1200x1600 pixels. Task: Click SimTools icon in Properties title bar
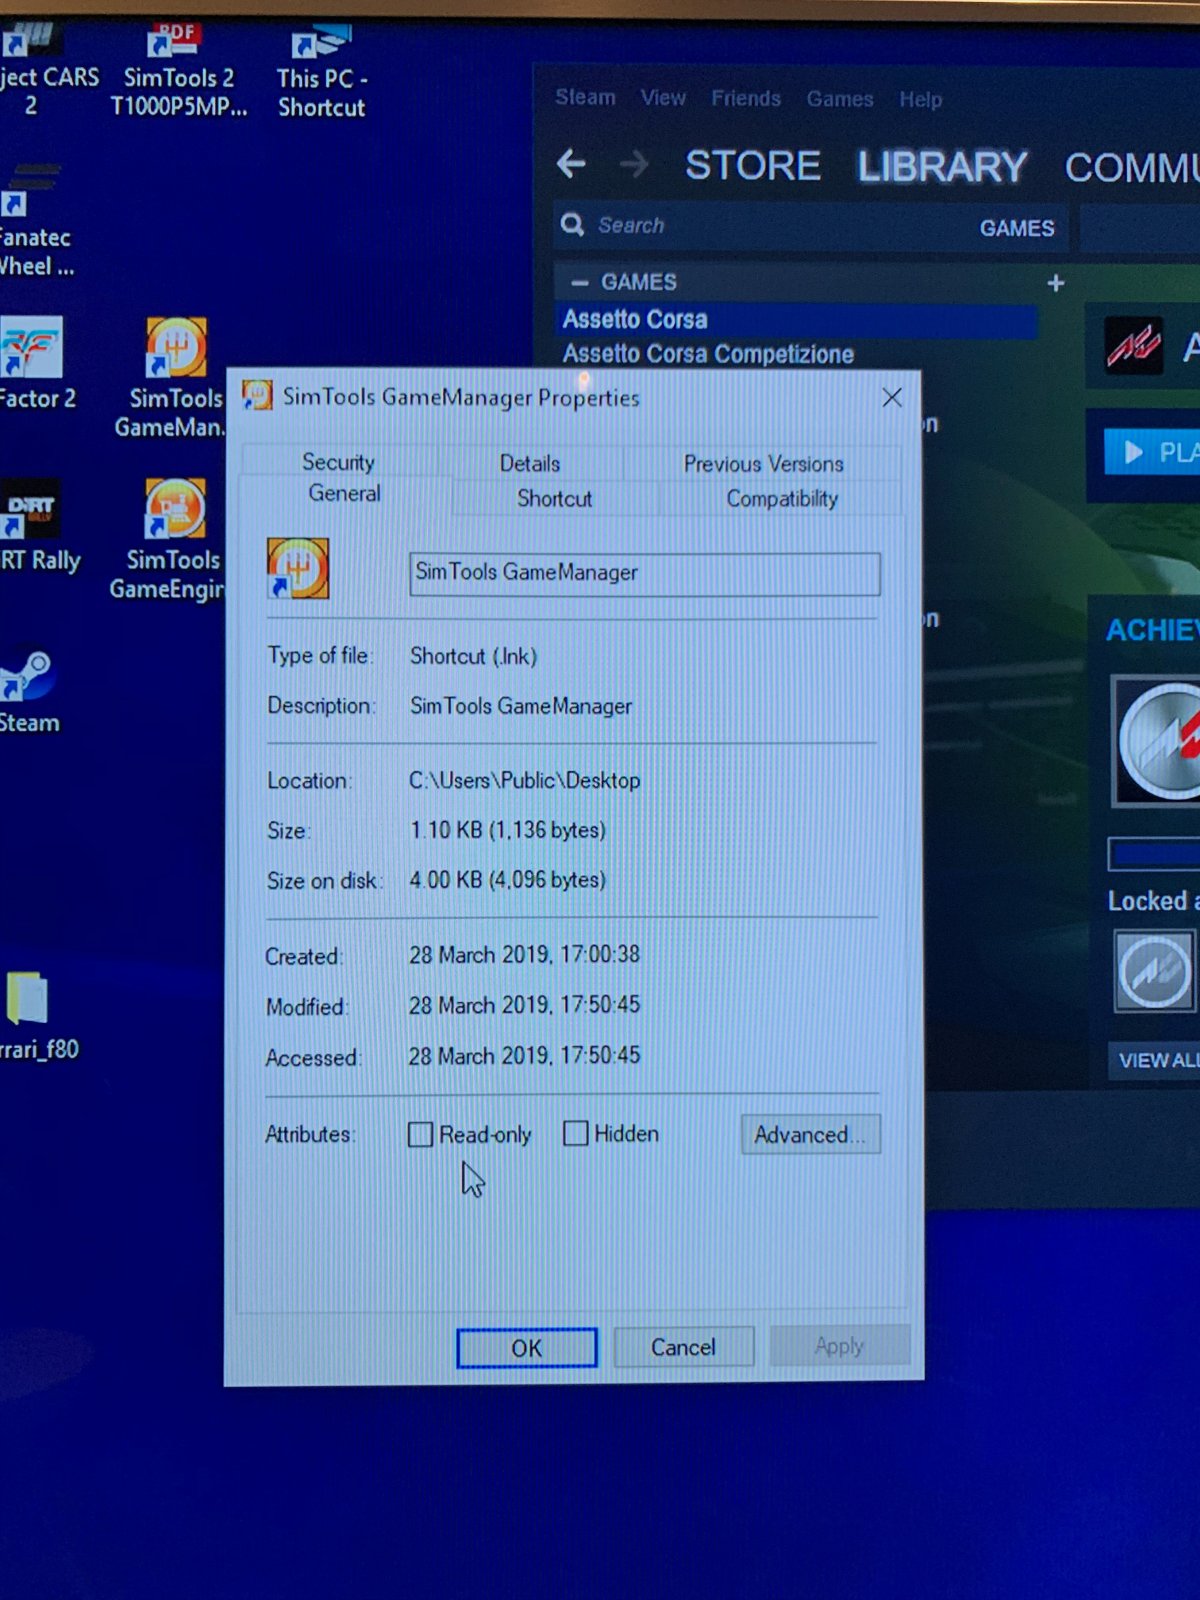[257, 396]
